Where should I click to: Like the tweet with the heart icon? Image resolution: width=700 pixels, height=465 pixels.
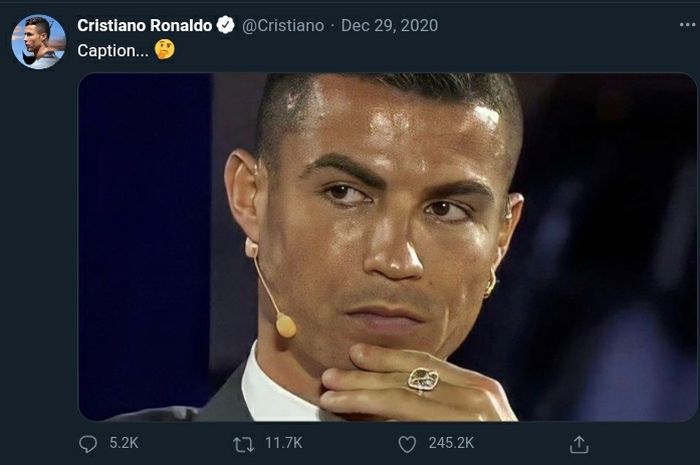click(x=407, y=443)
